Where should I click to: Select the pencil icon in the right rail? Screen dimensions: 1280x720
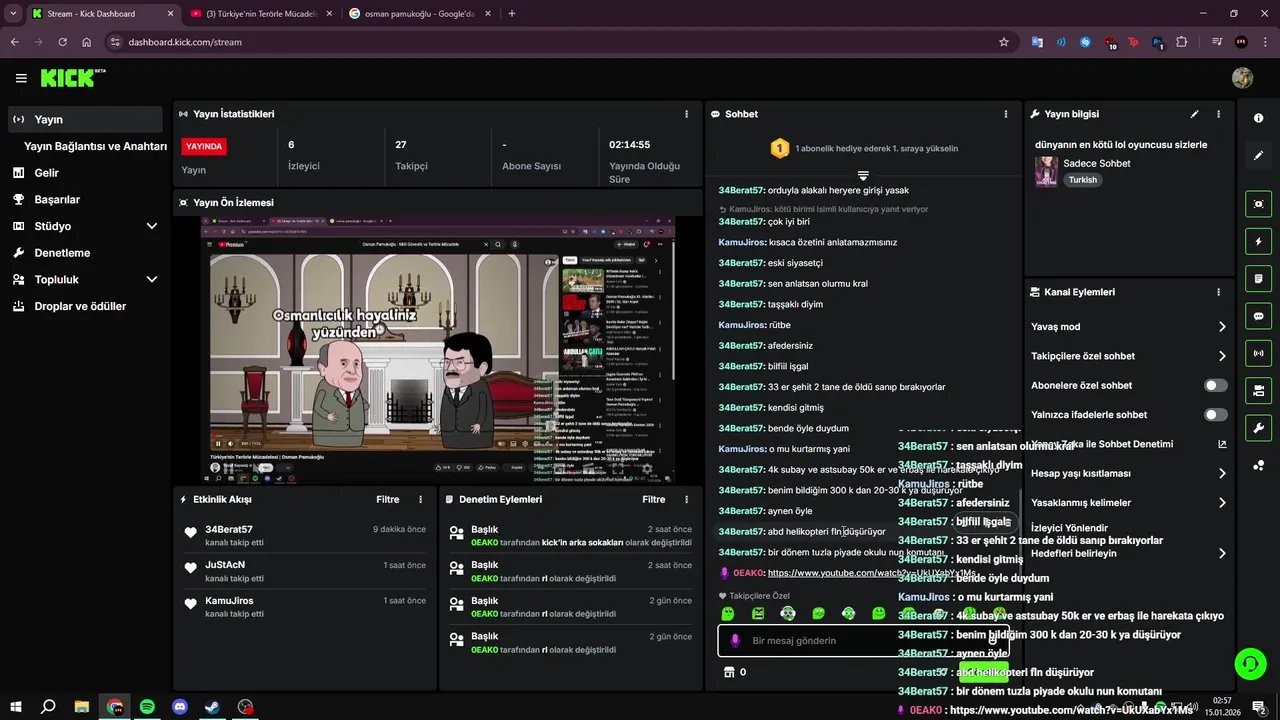1258,156
